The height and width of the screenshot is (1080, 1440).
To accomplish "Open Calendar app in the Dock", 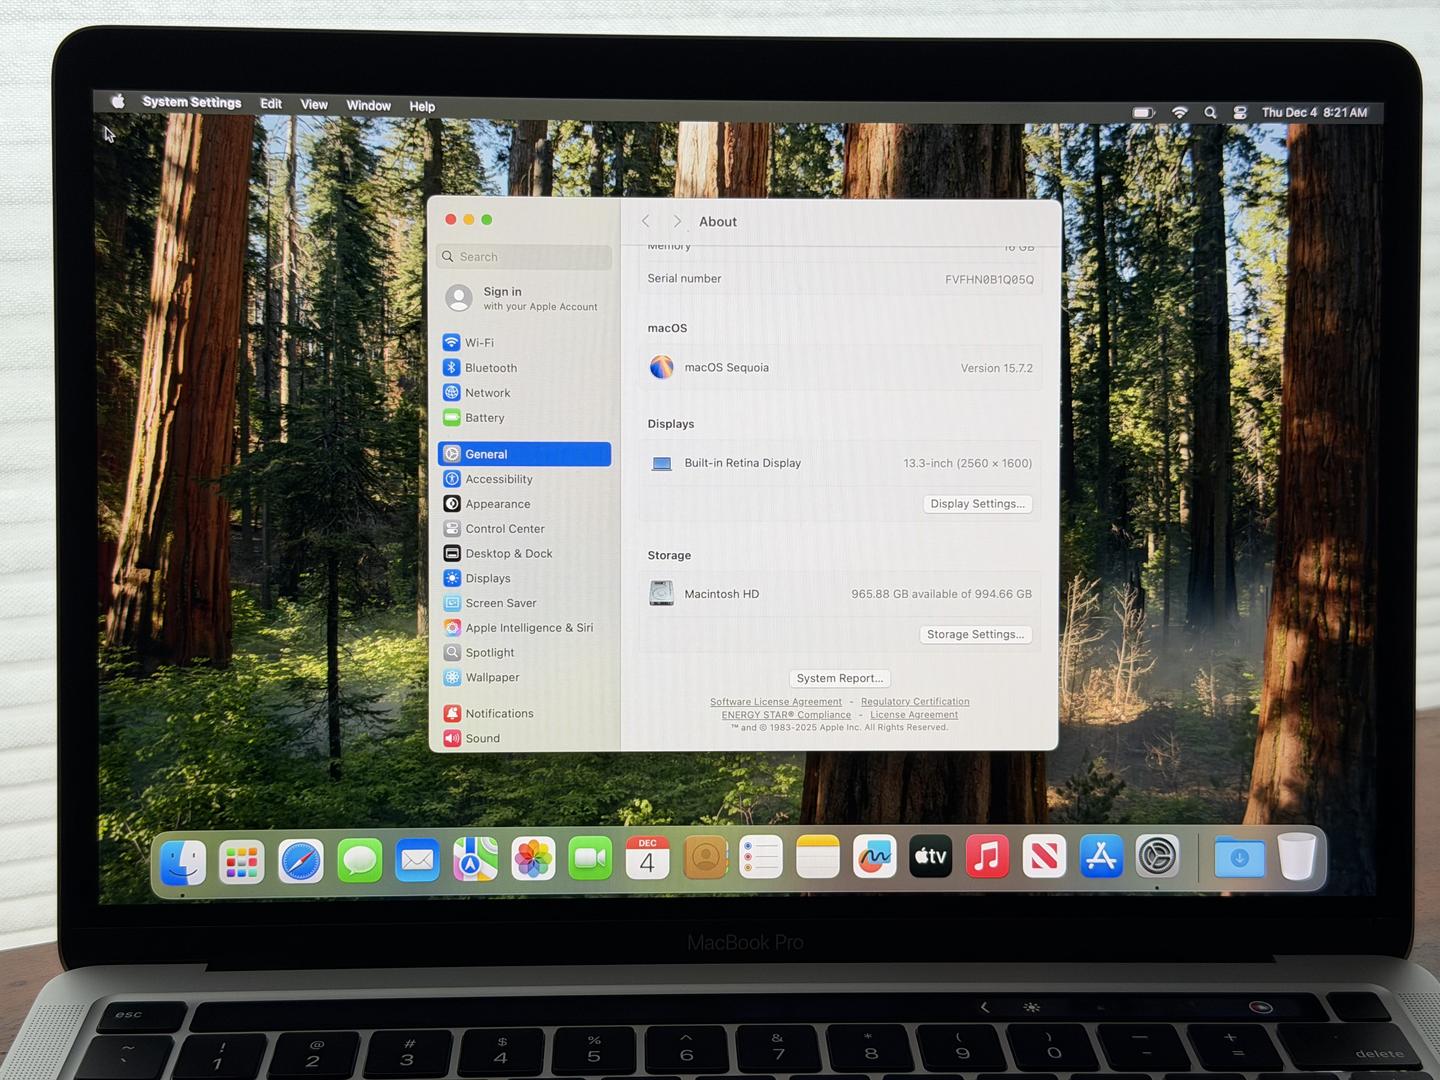I will pyautogui.click(x=647, y=858).
